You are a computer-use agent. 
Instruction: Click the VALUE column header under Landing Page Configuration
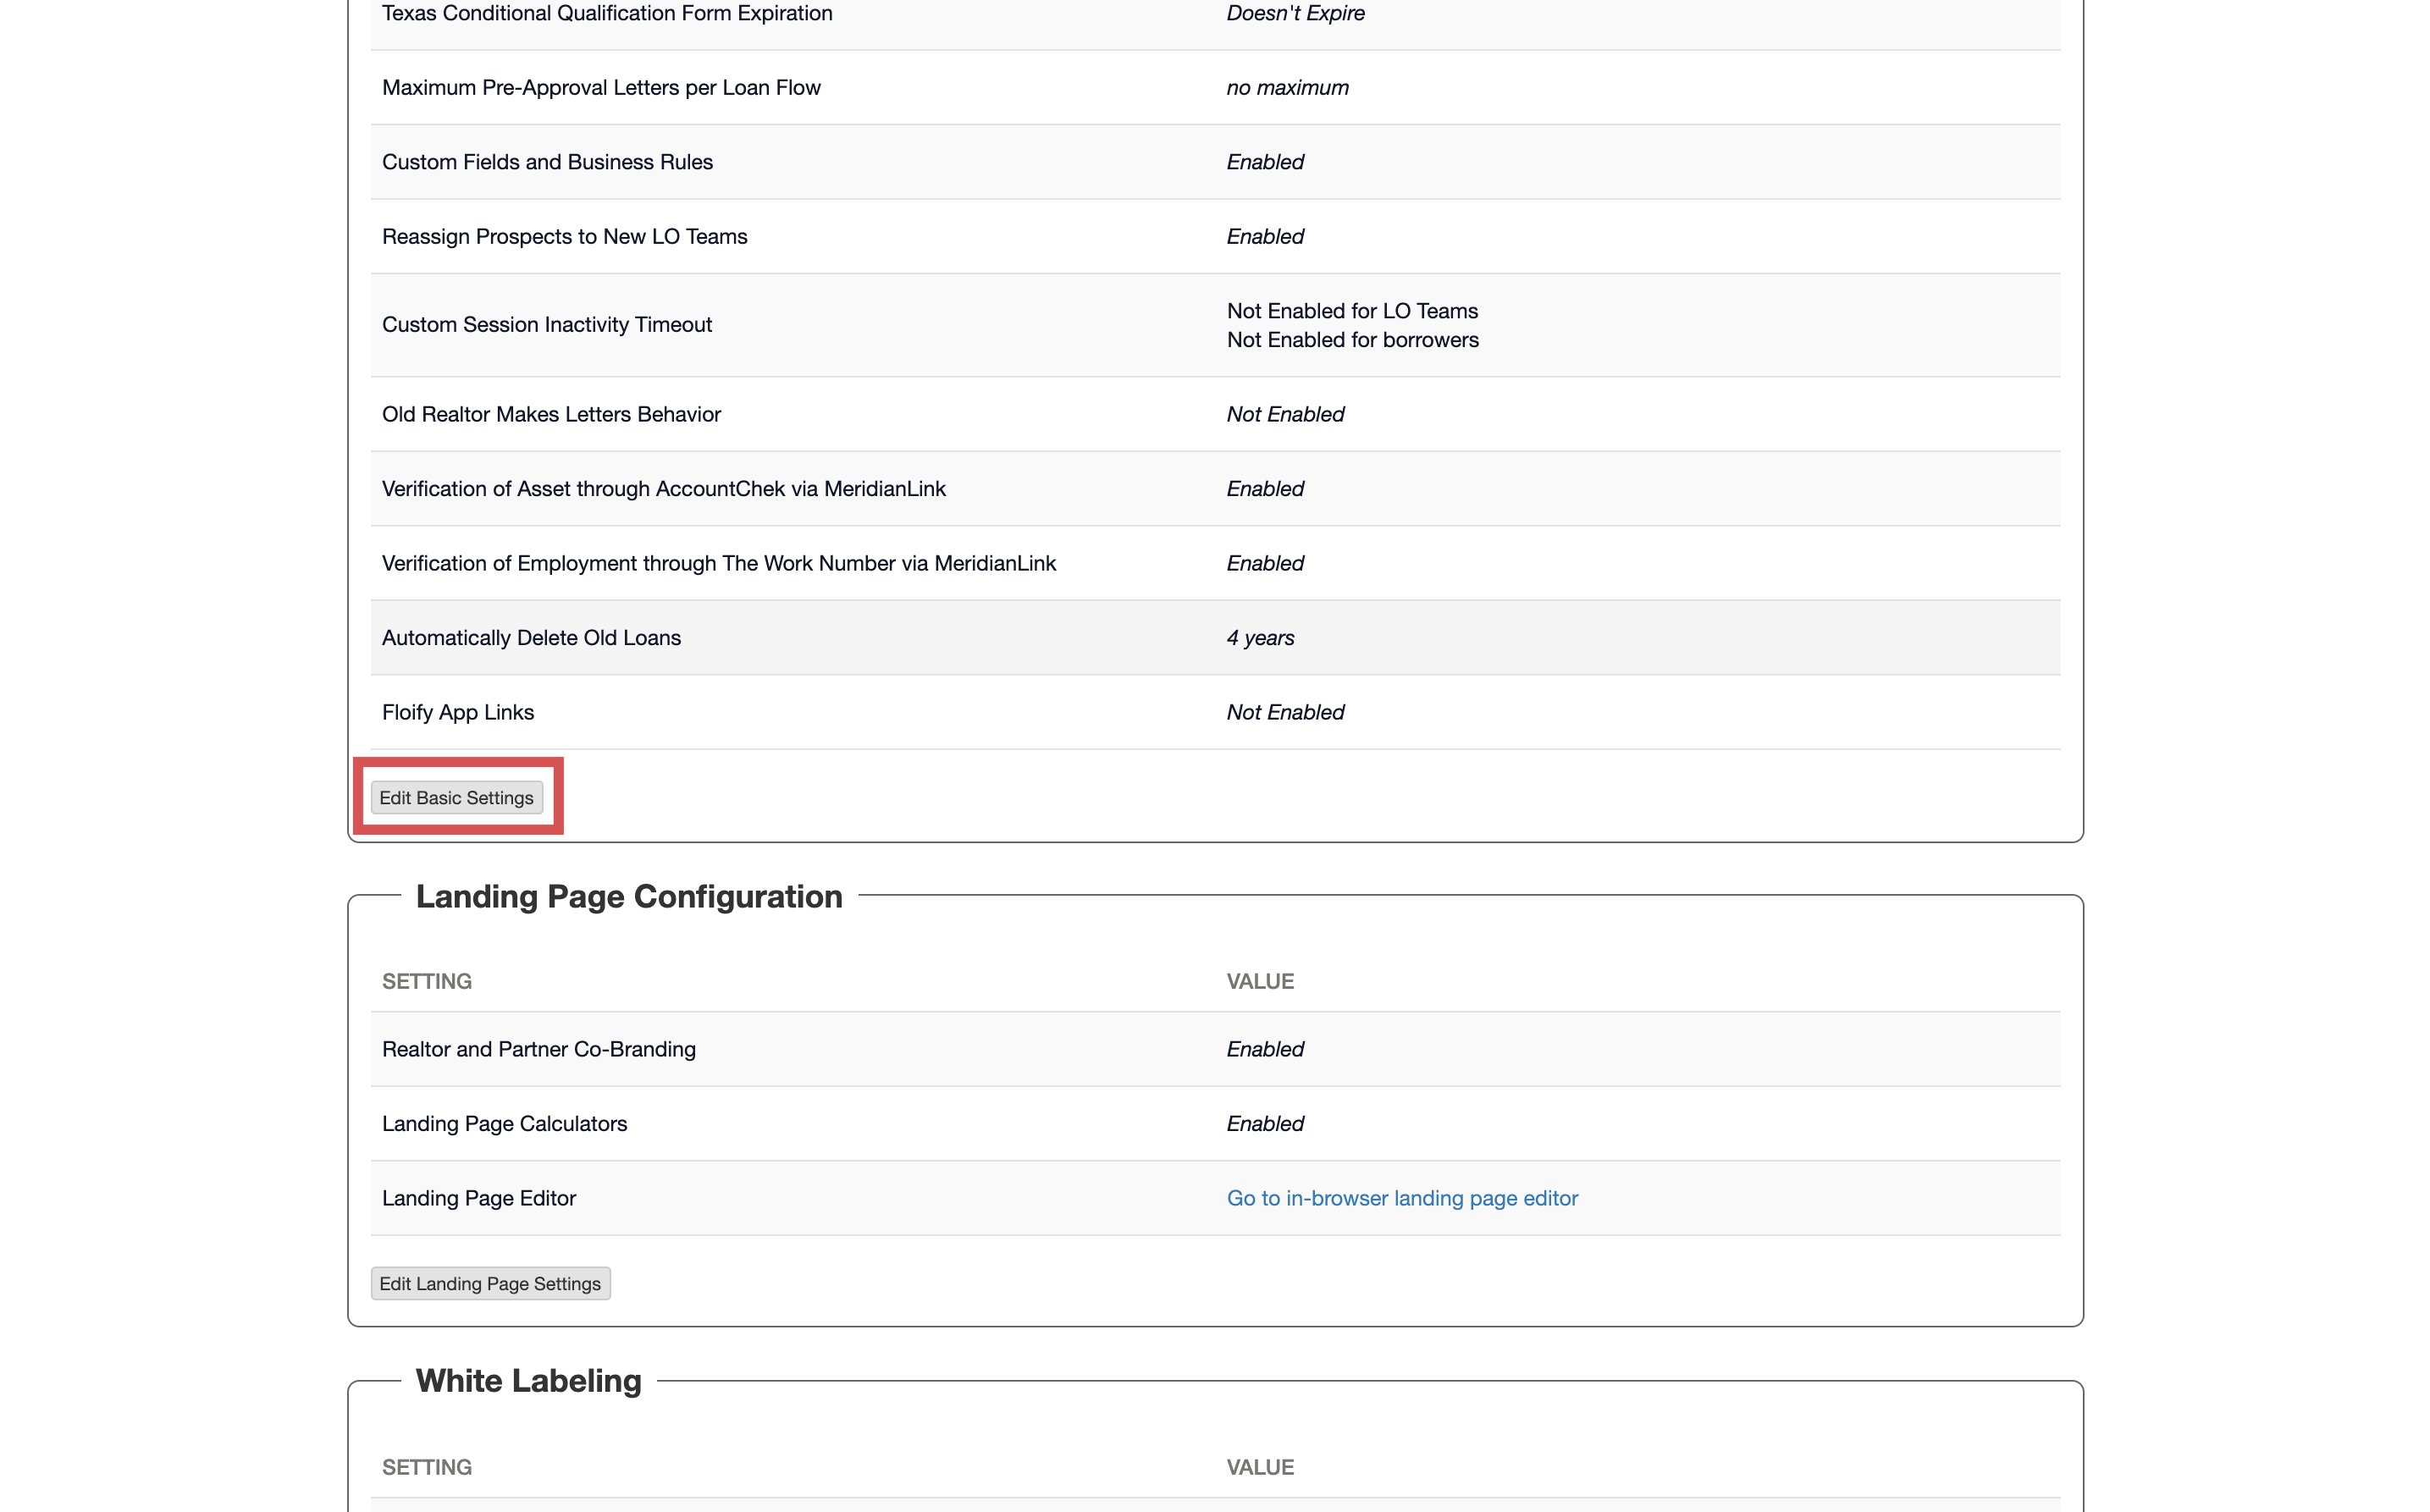1259,981
